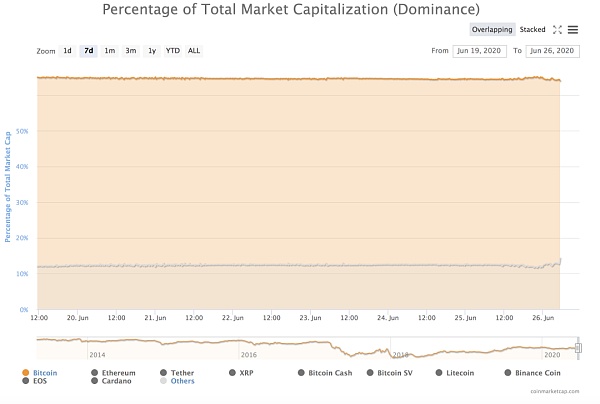Viewport: 600px width, 404px height.
Task: Hide the Others series
Action: pyautogui.click(x=182, y=380)
